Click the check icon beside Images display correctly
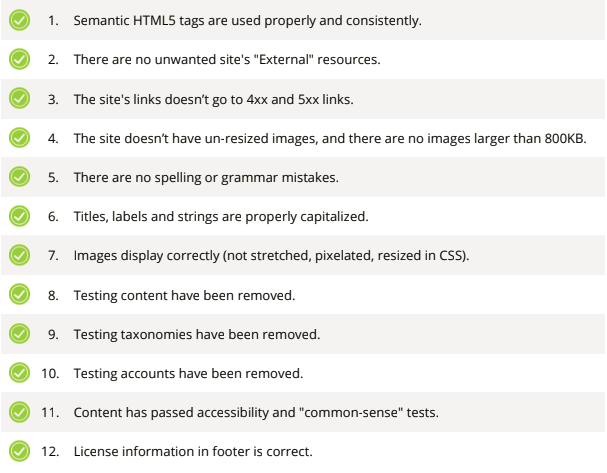The image size is (607, 473). 19,255
